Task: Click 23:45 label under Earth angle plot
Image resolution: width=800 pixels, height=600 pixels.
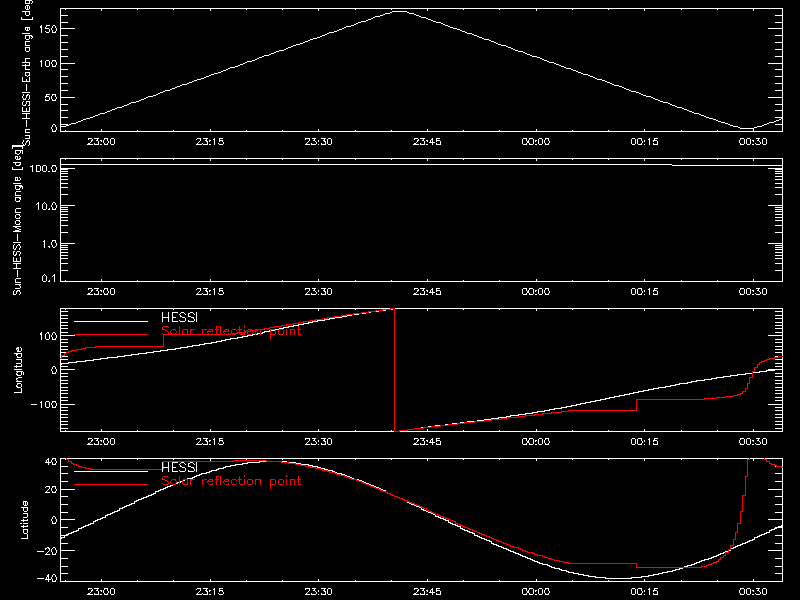Action: [x=427, y=142]
